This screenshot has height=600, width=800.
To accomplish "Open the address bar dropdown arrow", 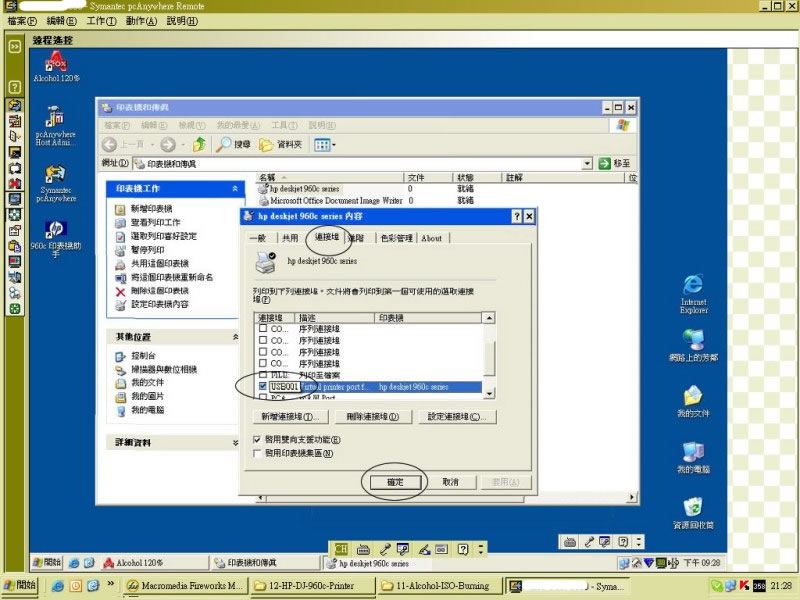I will [x=590, y=163].
